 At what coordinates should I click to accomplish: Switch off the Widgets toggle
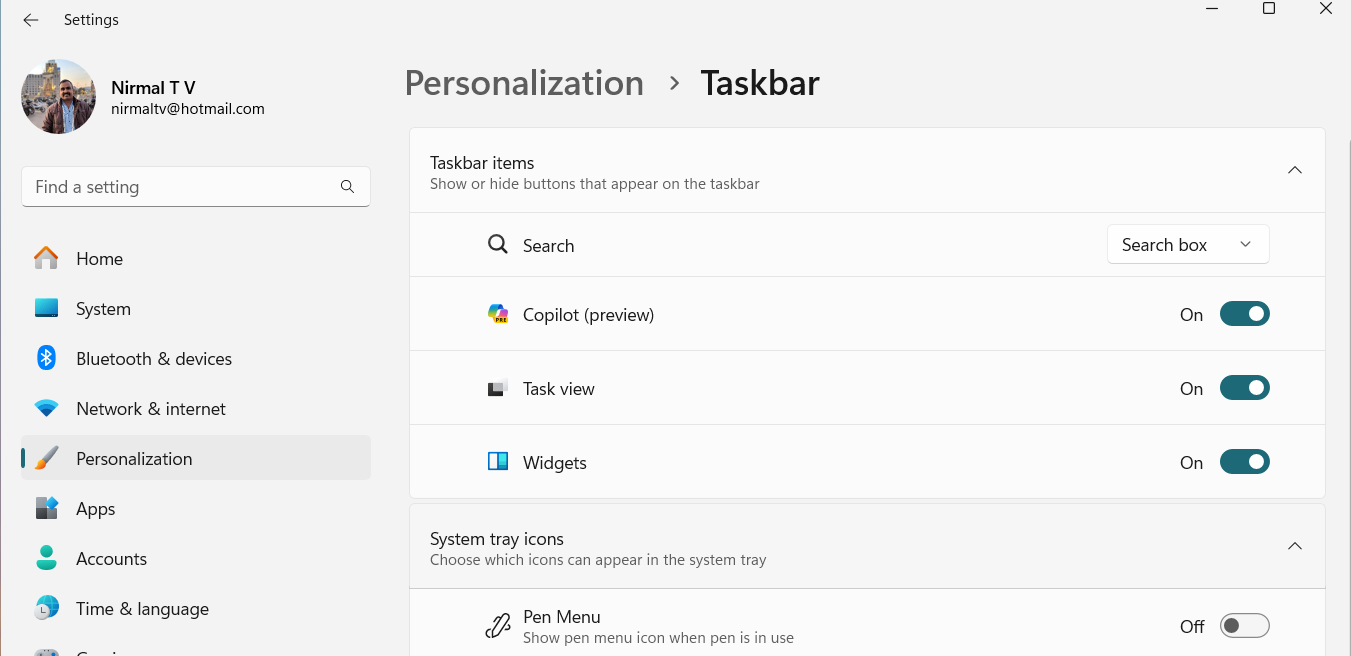[1245, 462]
